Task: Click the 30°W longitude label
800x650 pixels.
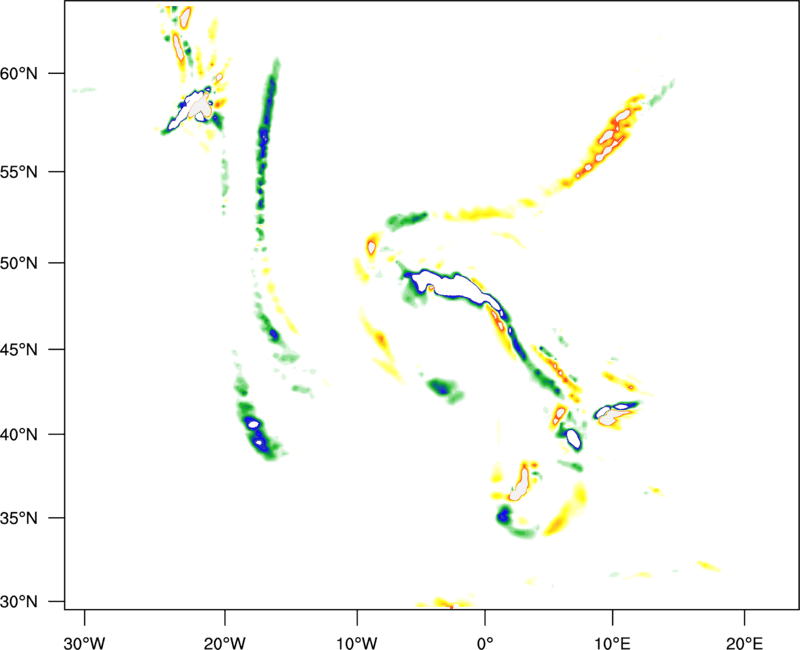Action: [85, 643]
